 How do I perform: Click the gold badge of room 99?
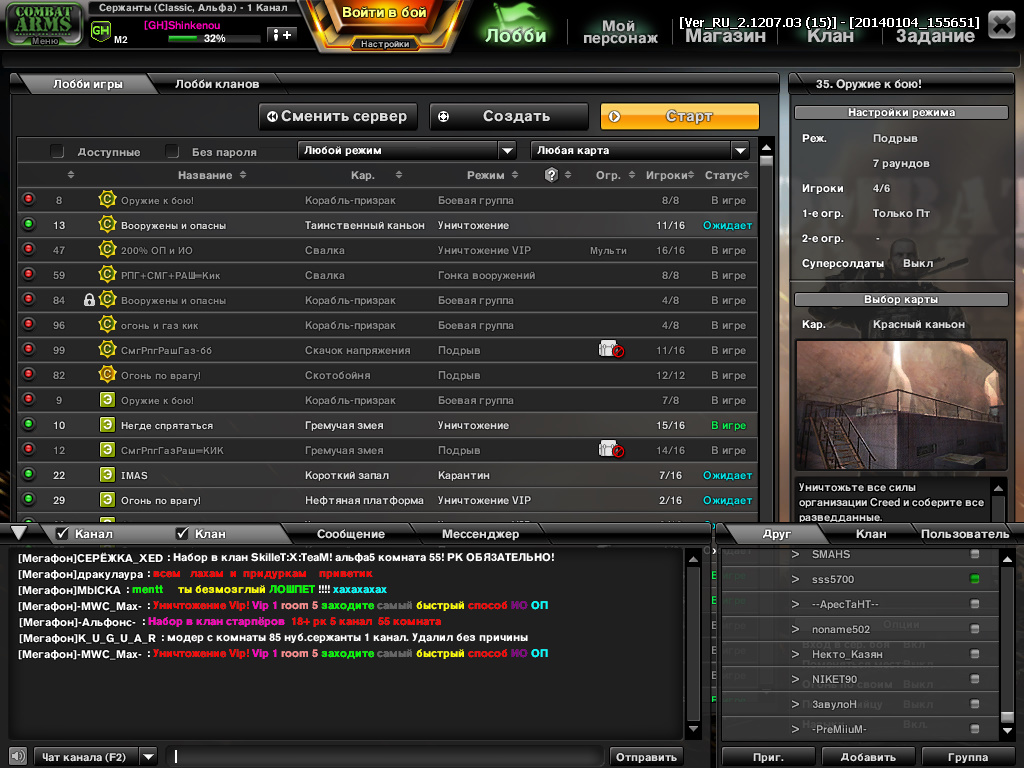click(107, 349)
